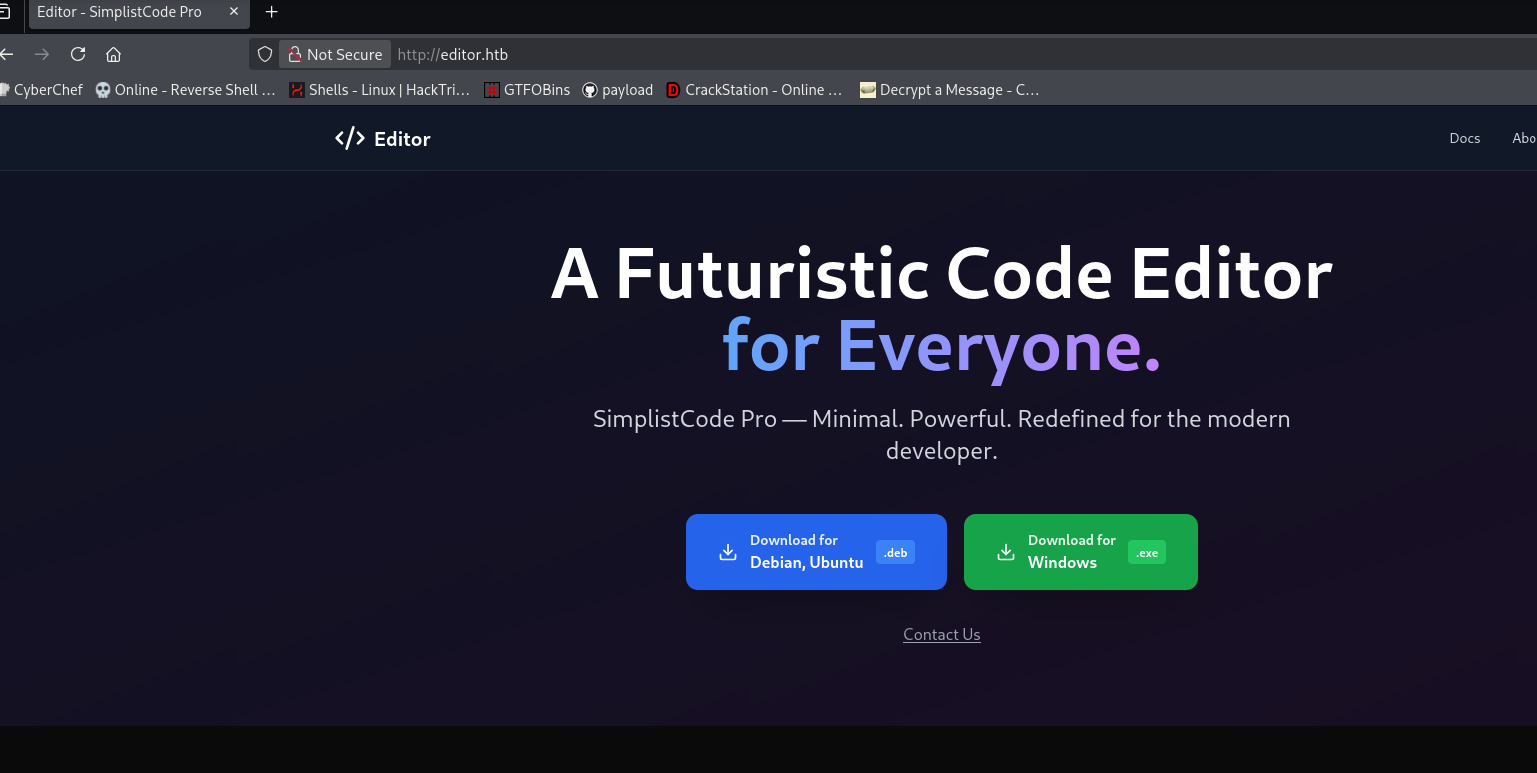Follow the Contact Us link
Viewport: 1537px width, 773px height.
941,634
